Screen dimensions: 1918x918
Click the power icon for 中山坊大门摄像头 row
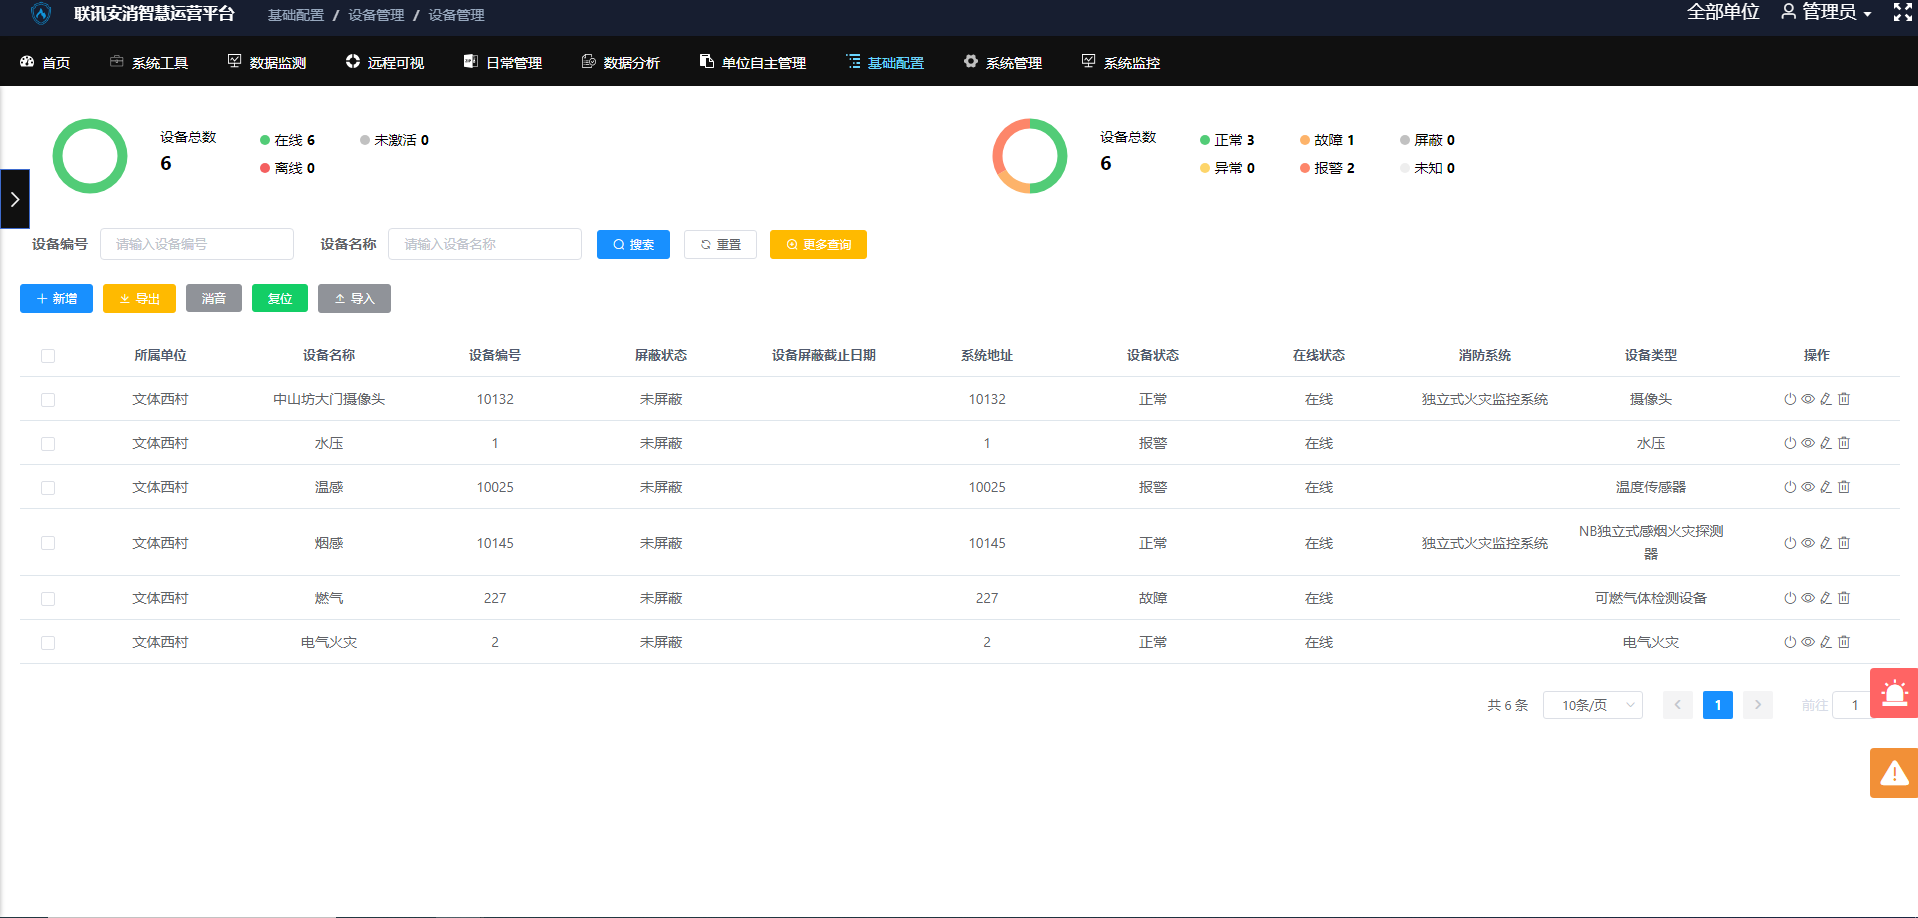coord(1790,399)
